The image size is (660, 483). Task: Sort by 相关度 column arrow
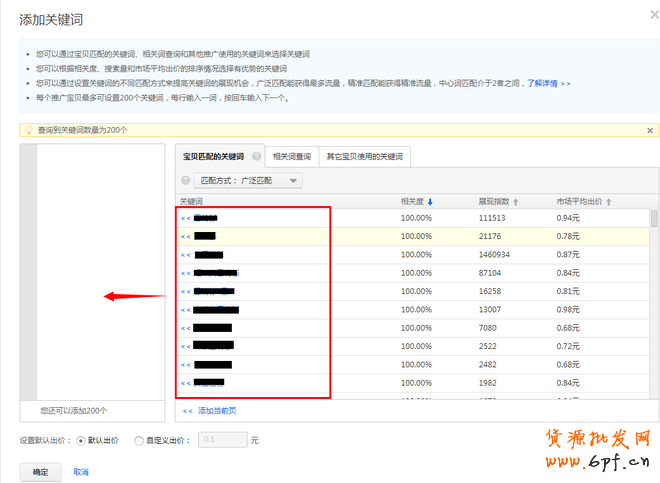430,201
